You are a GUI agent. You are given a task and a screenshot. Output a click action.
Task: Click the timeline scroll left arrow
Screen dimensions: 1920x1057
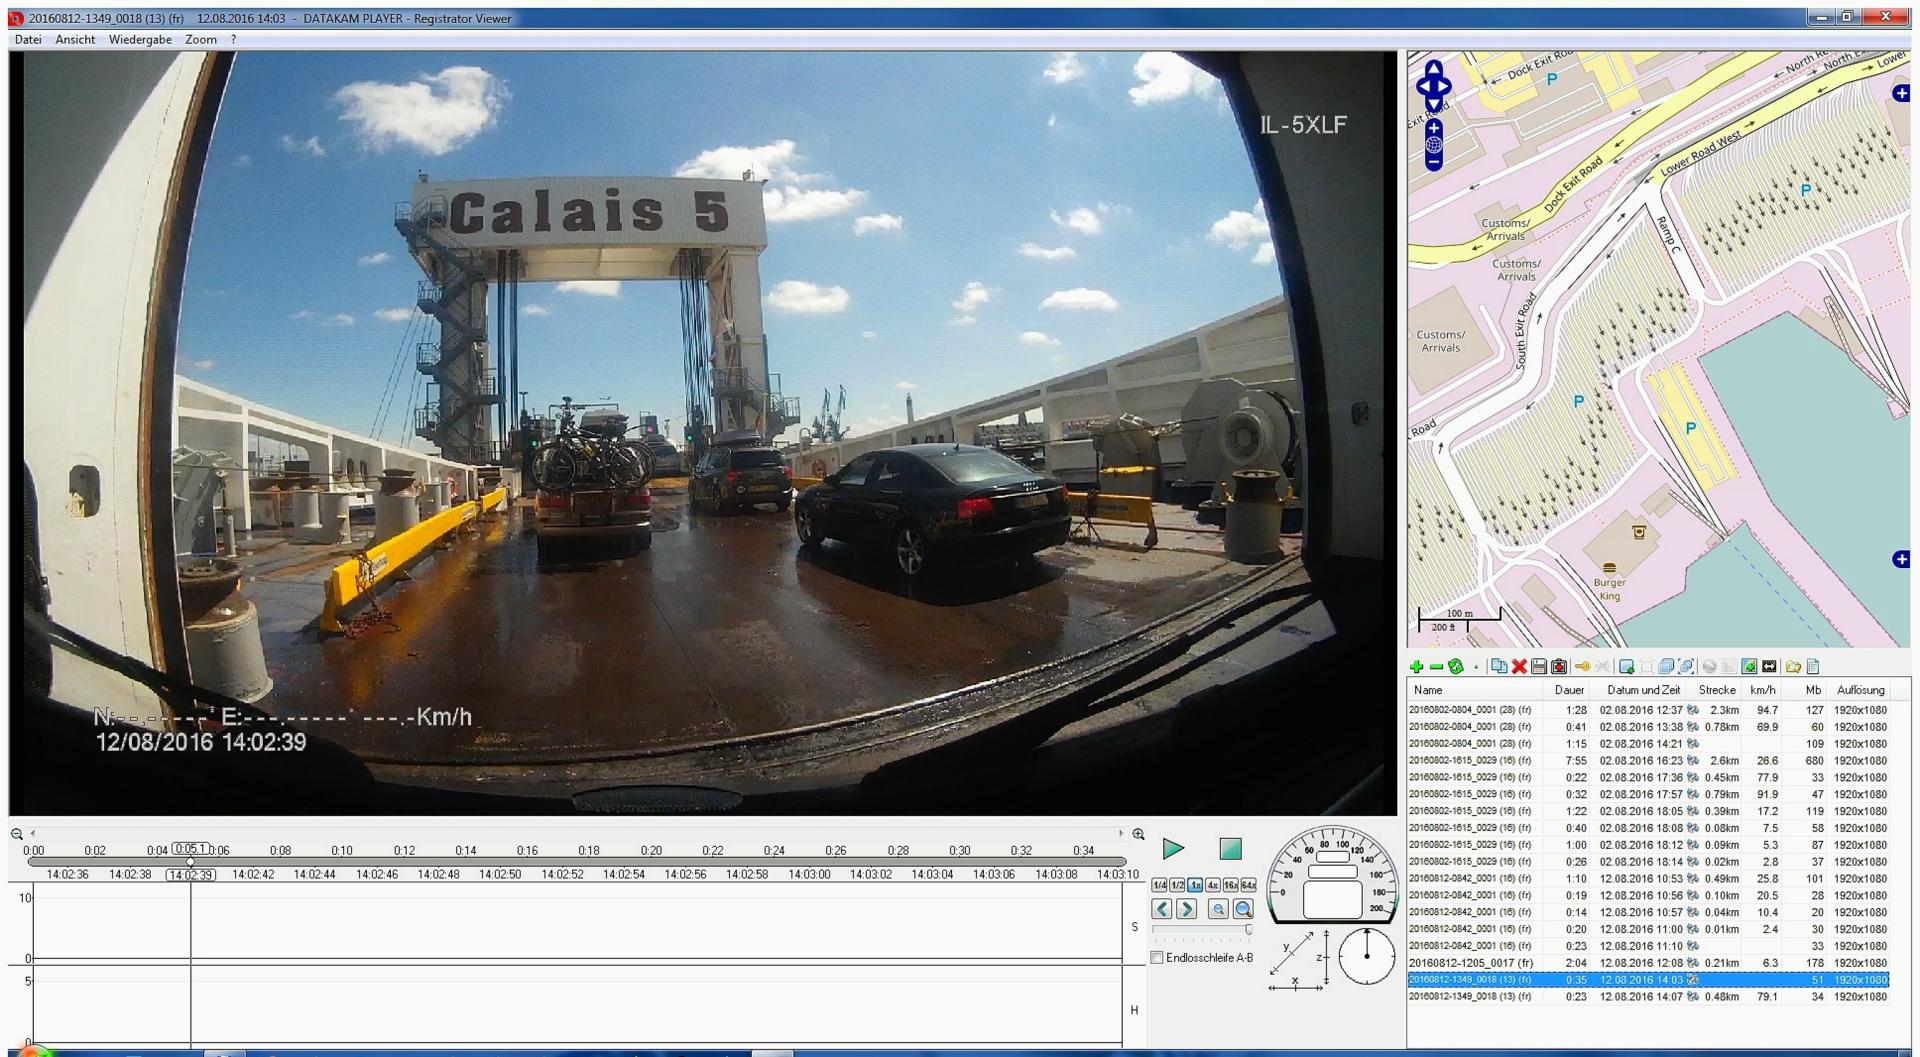click(x=33, y=833)
